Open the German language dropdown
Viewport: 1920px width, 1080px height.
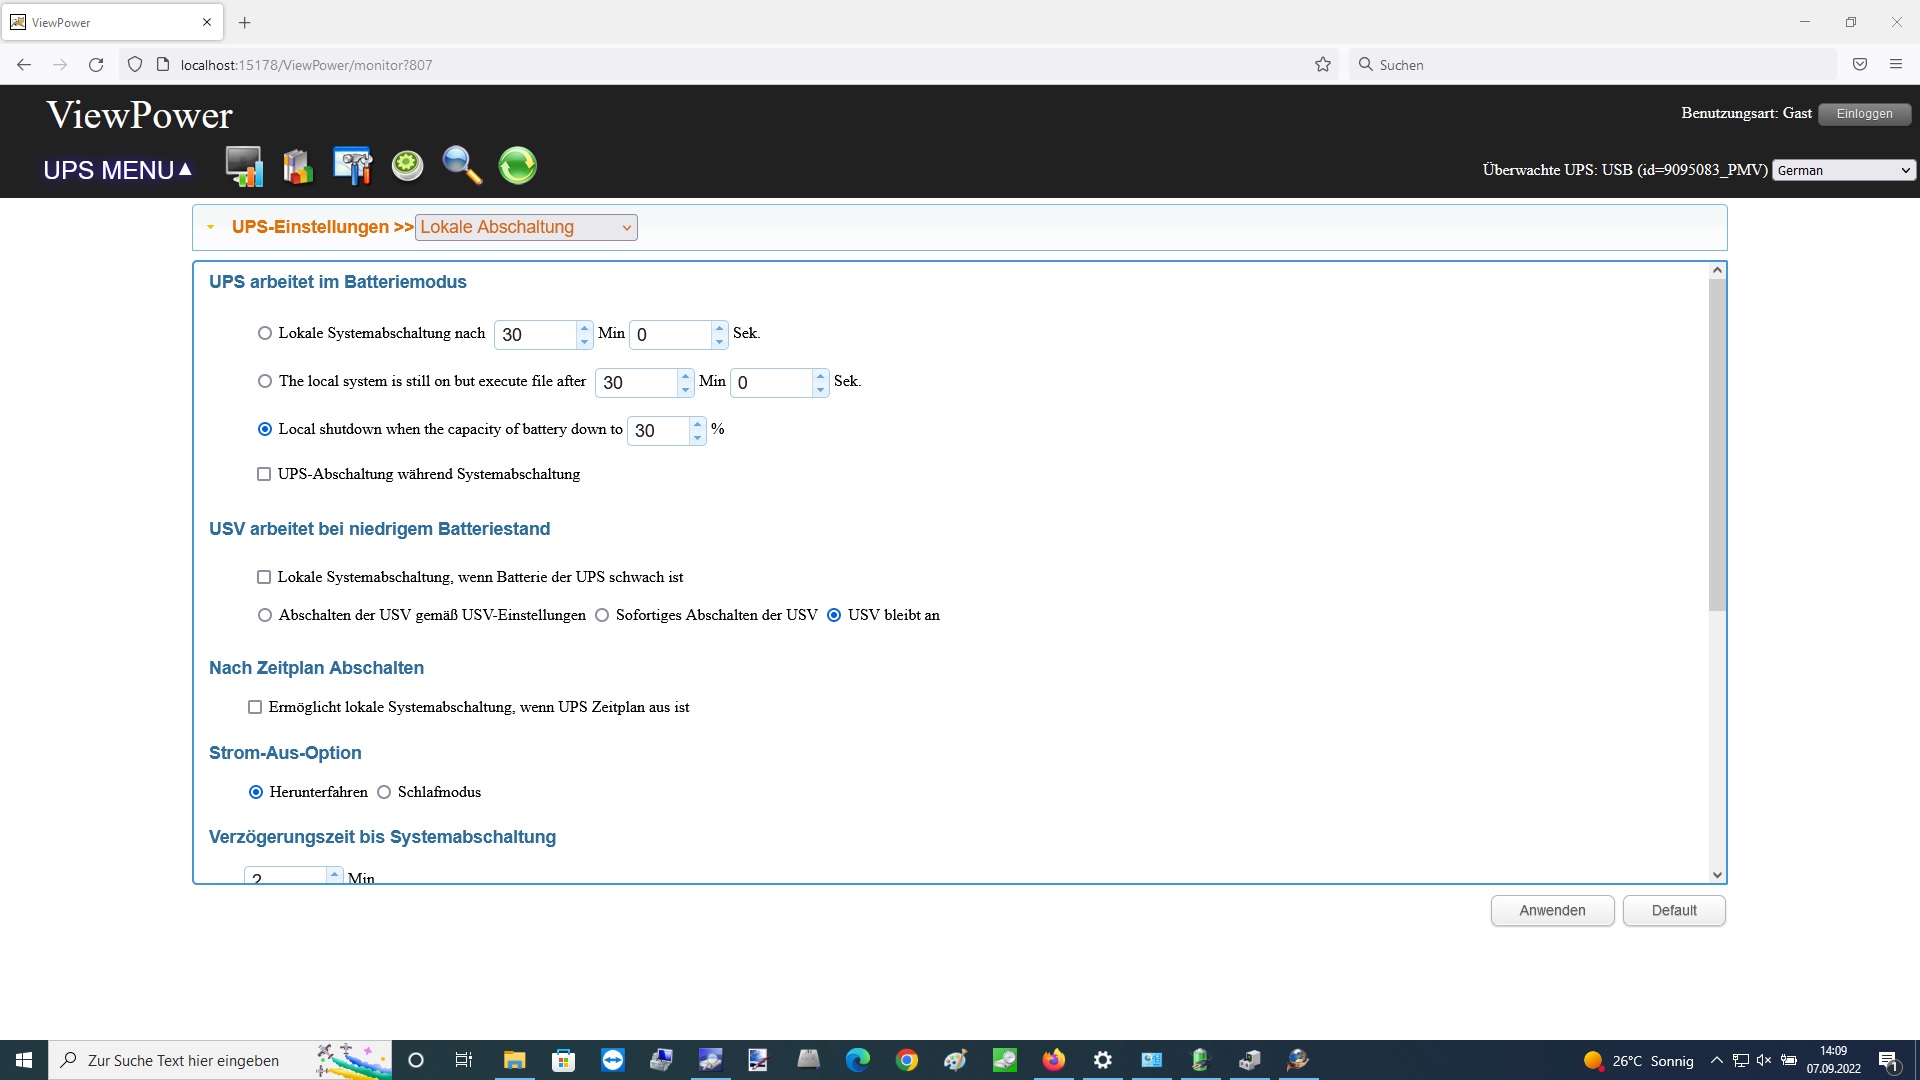click(x=1844, y=170)
